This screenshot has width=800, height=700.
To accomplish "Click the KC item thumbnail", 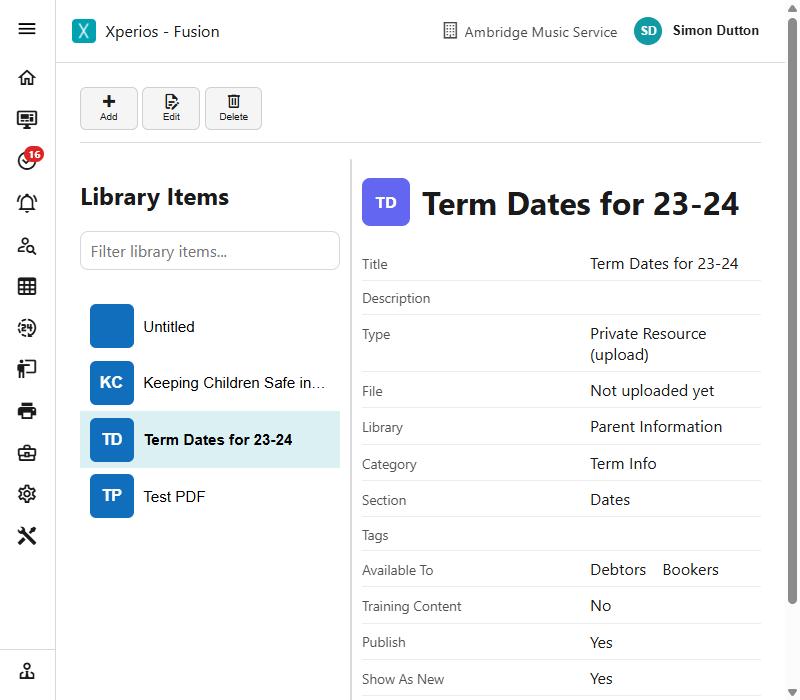I will click(x=112, y=383).
